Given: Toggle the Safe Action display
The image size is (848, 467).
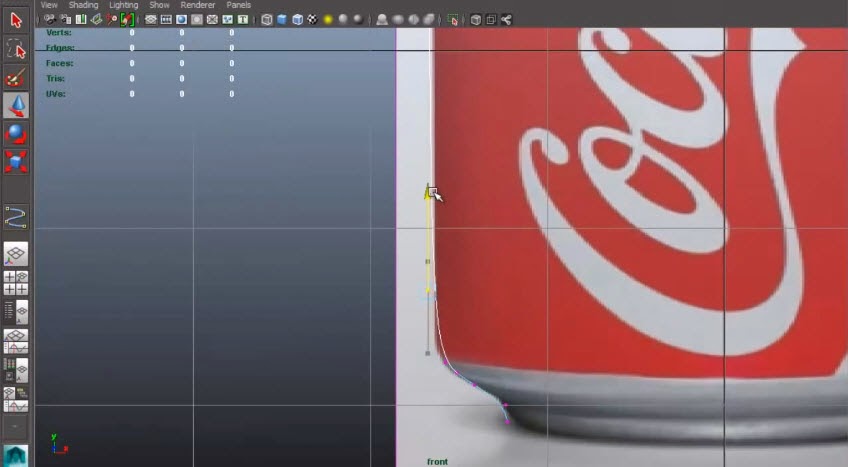Looking at the screenshot, I should tap(228, 20).
